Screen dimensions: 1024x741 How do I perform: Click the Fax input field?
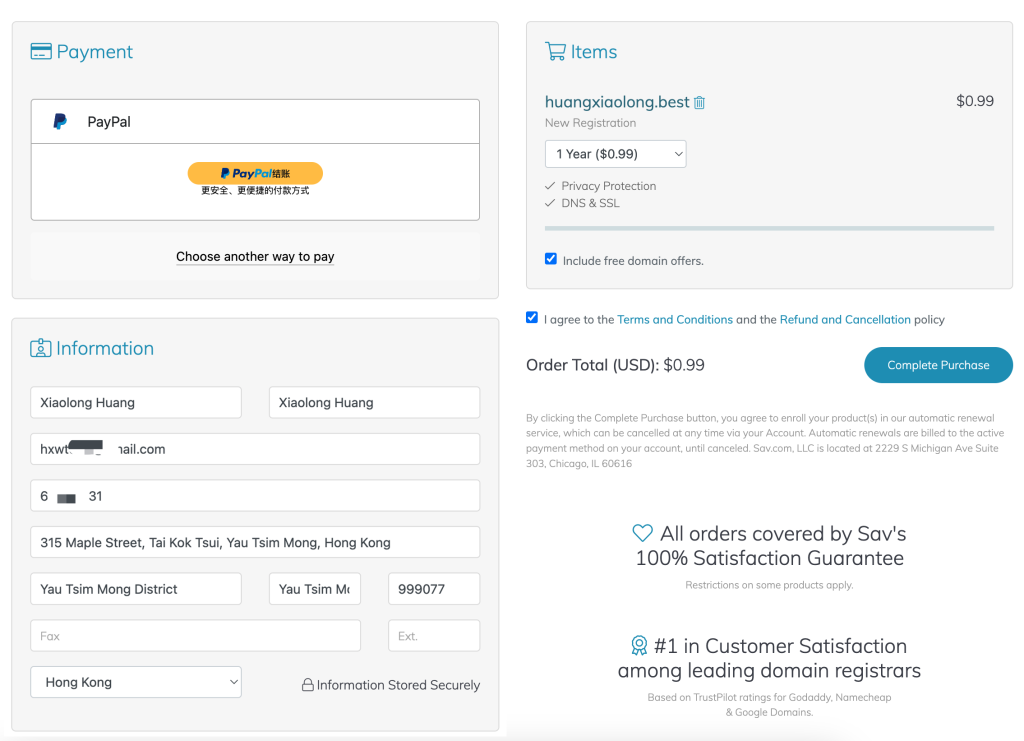click(195, 636)
